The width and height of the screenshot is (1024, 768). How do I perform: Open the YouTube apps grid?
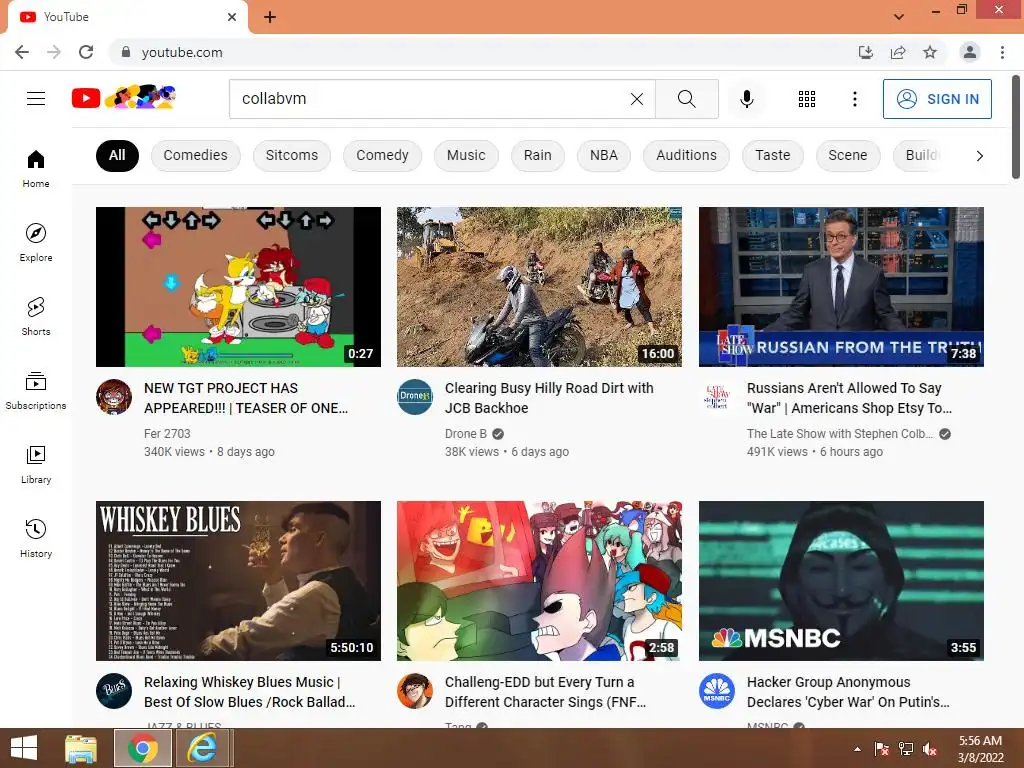807,99
